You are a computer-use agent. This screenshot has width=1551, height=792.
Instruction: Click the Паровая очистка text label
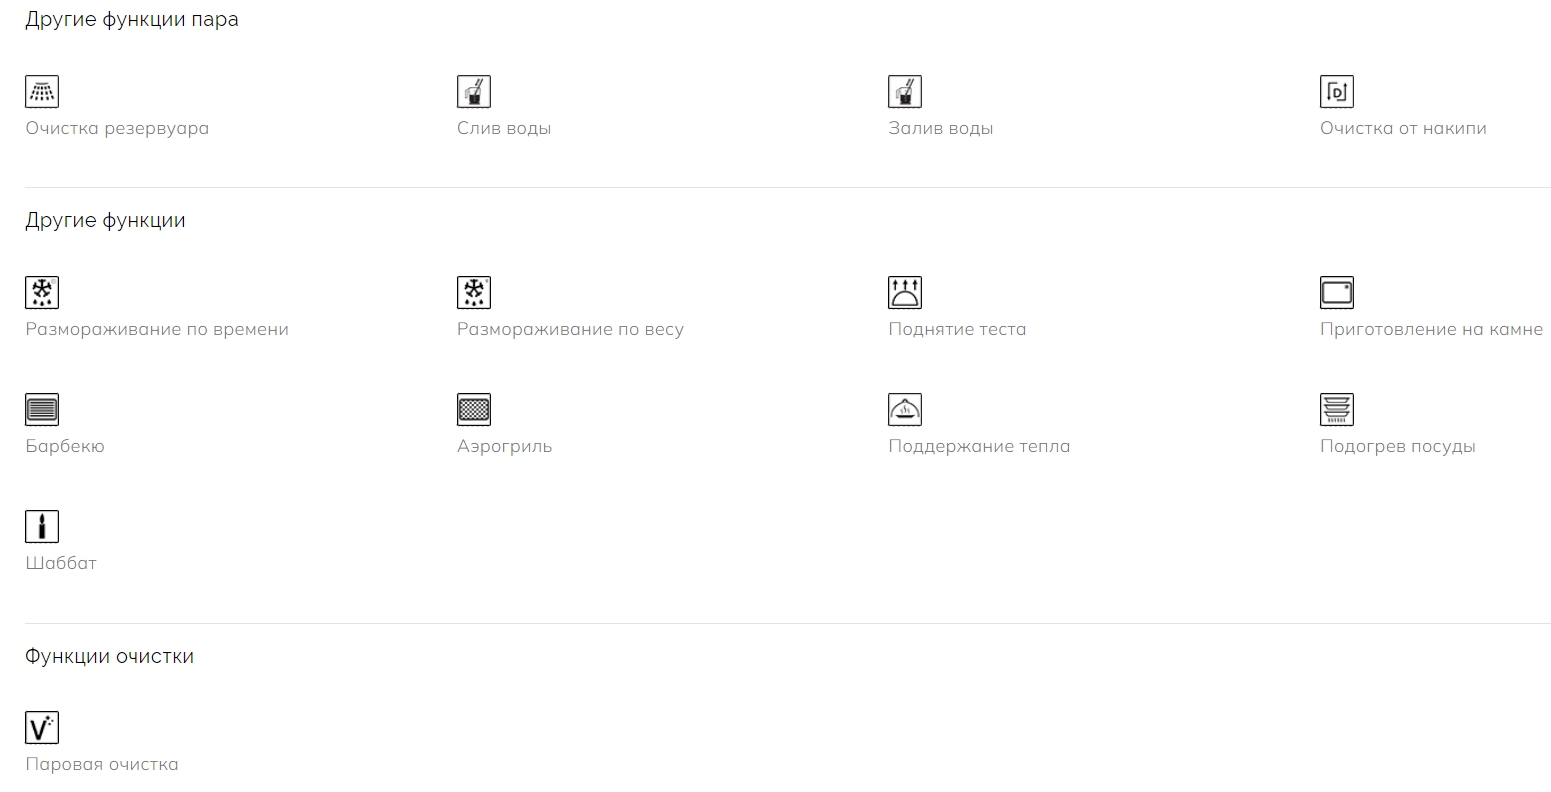click(x=102, y=764)
